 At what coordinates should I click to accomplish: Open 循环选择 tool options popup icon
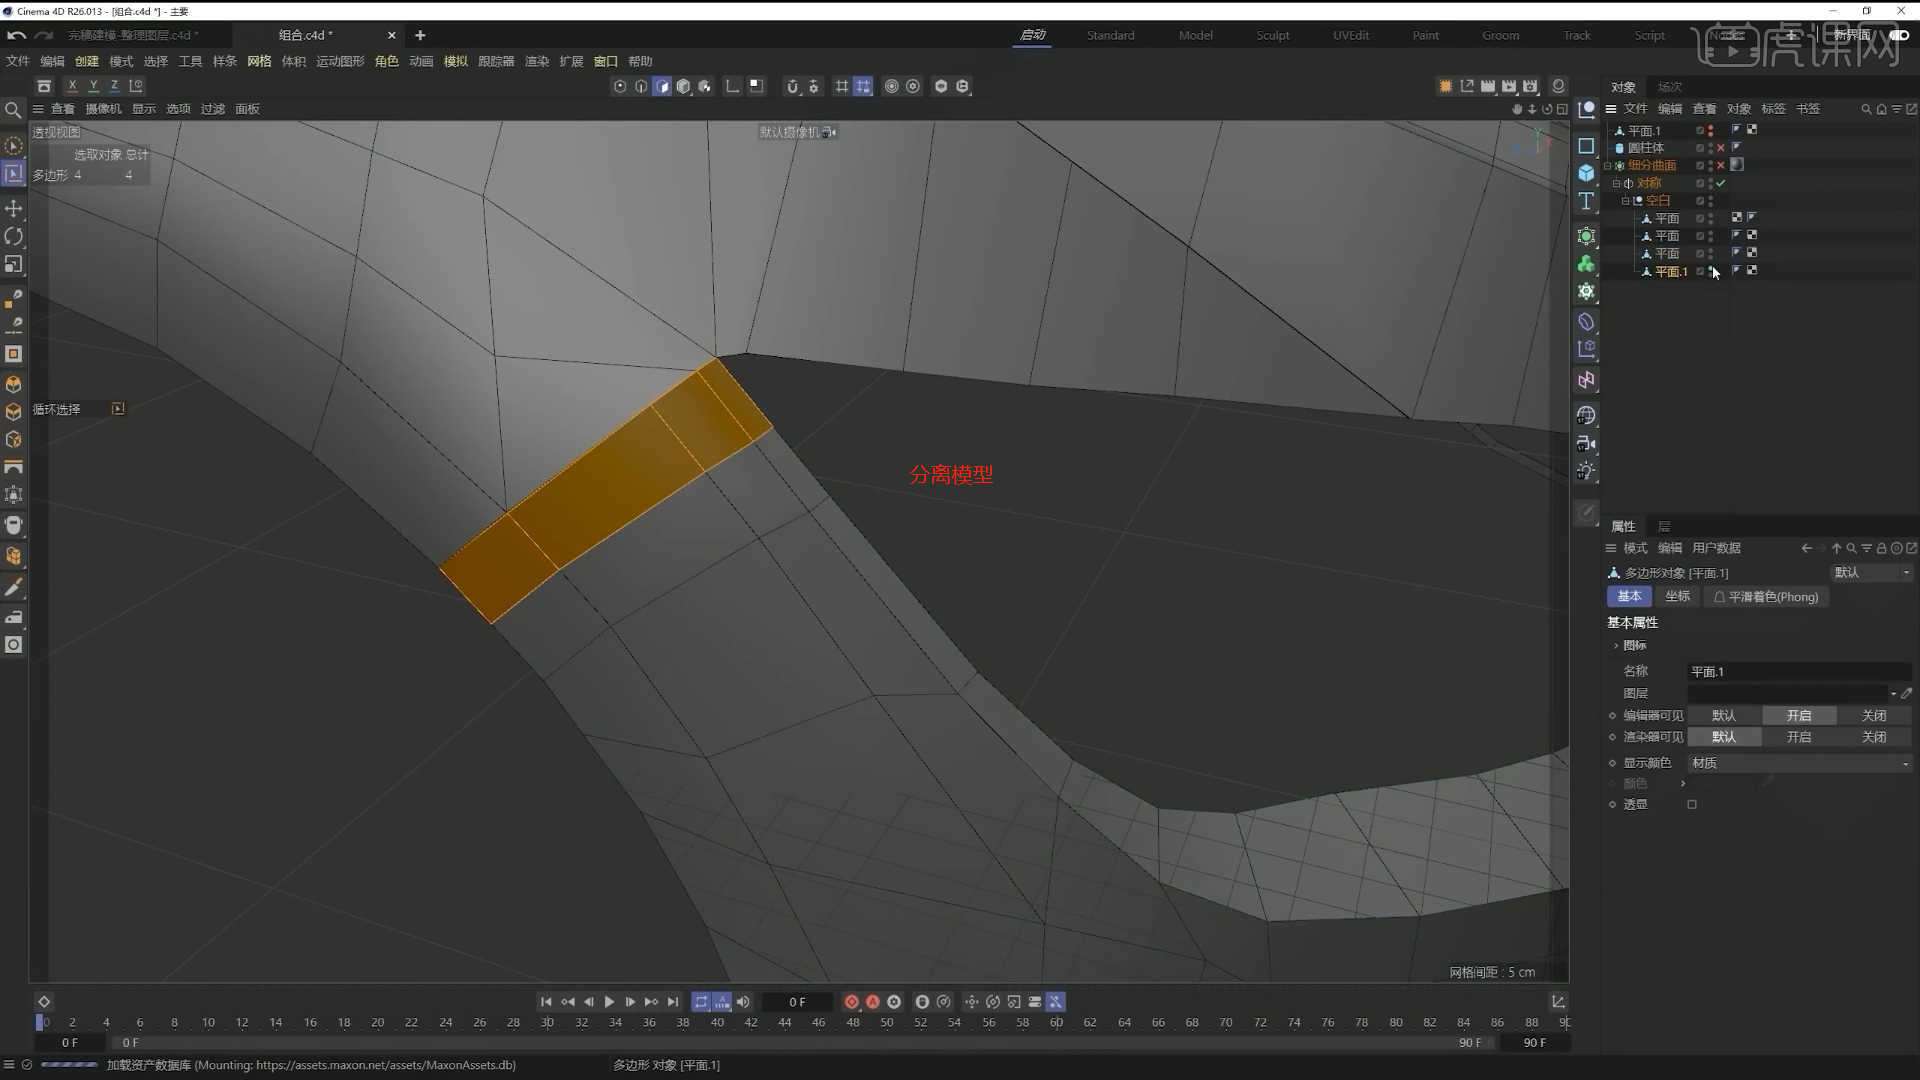click(x=118, y=409)
